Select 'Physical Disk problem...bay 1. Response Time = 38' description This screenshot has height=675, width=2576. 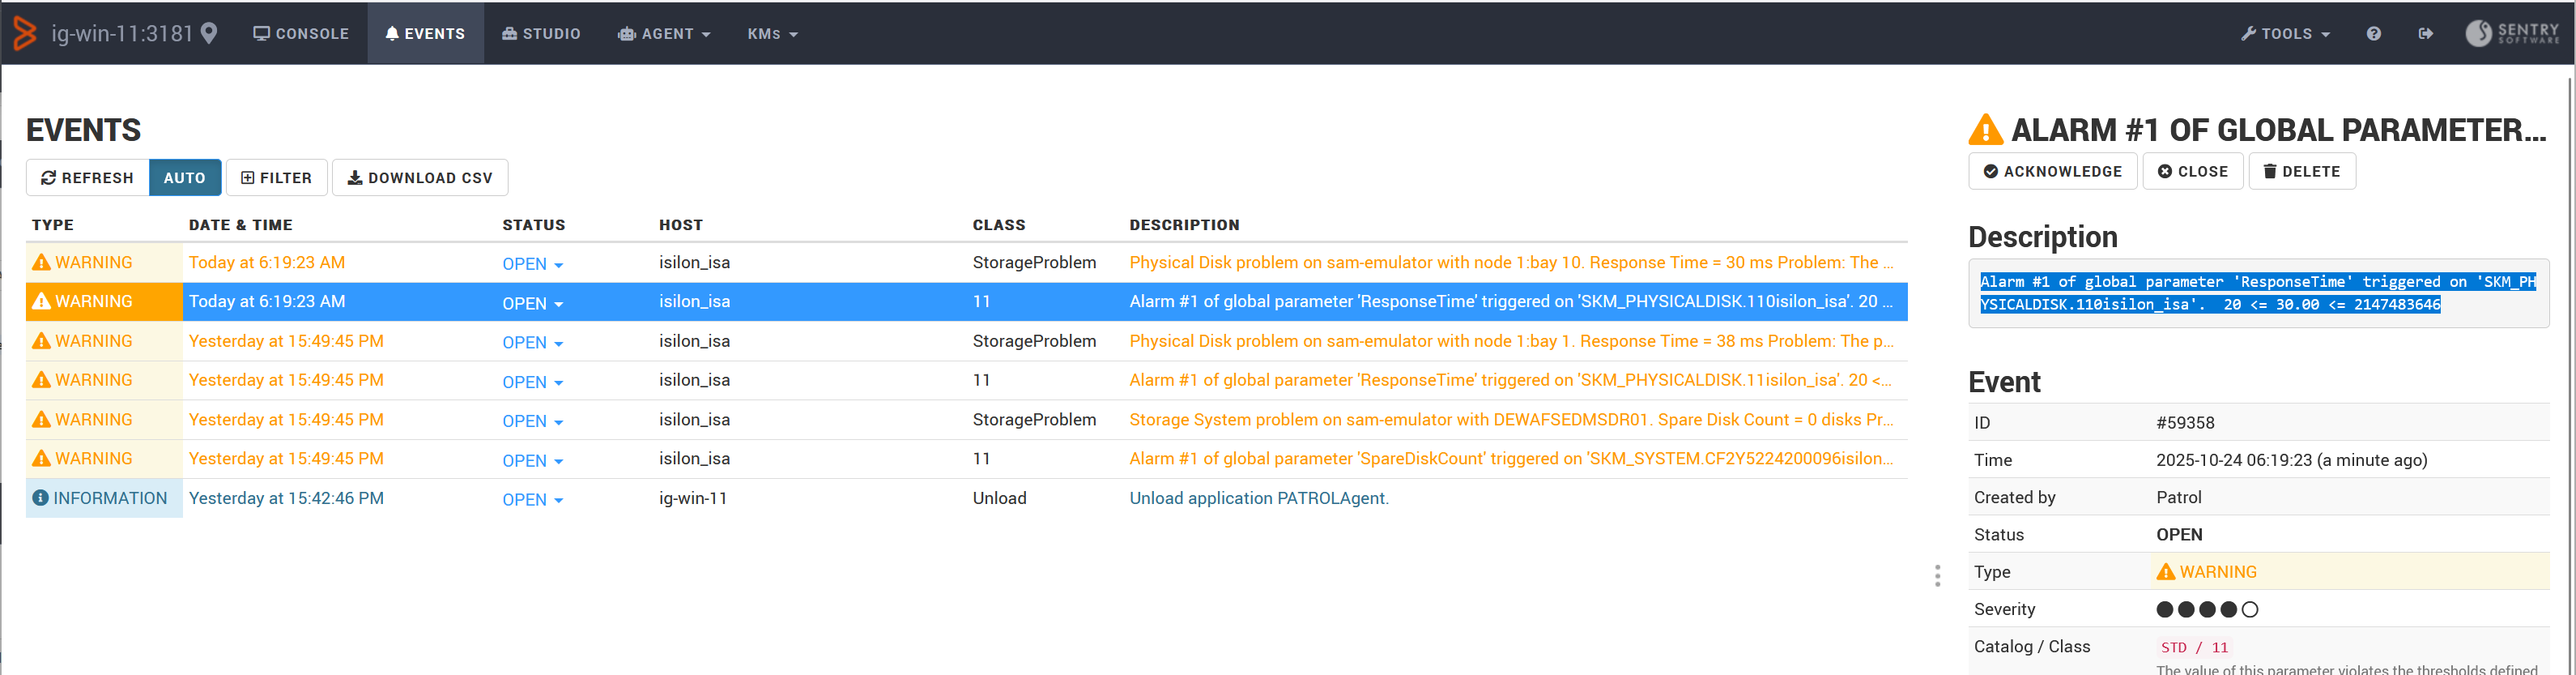[1511, 341]
